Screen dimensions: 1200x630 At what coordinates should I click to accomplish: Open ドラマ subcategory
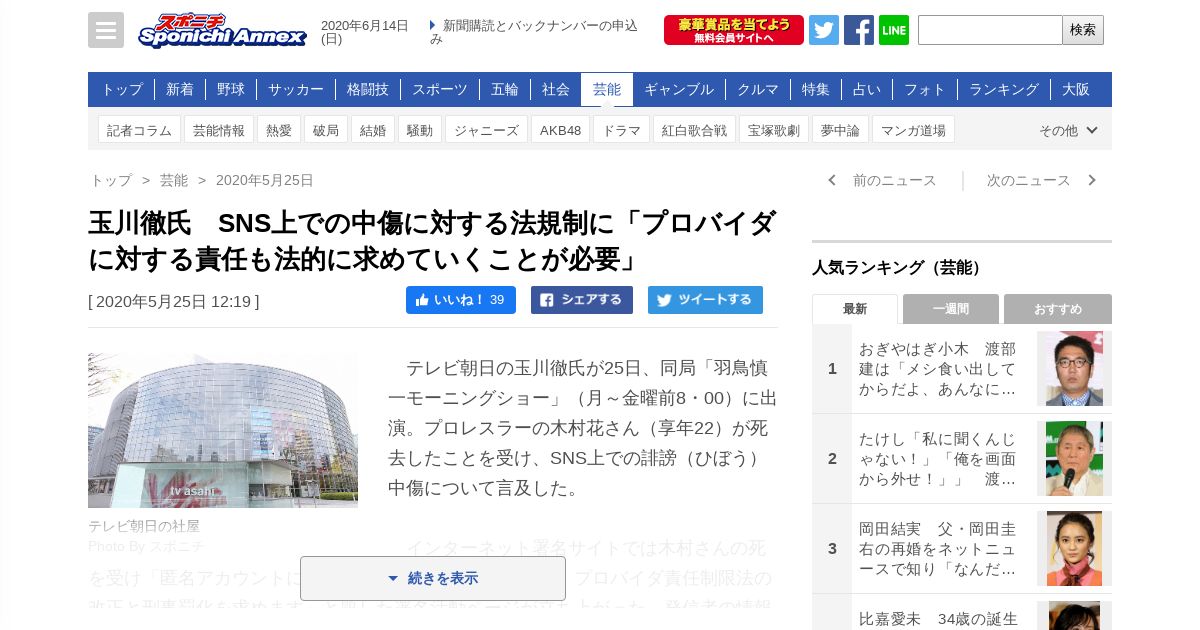(622, 130)
